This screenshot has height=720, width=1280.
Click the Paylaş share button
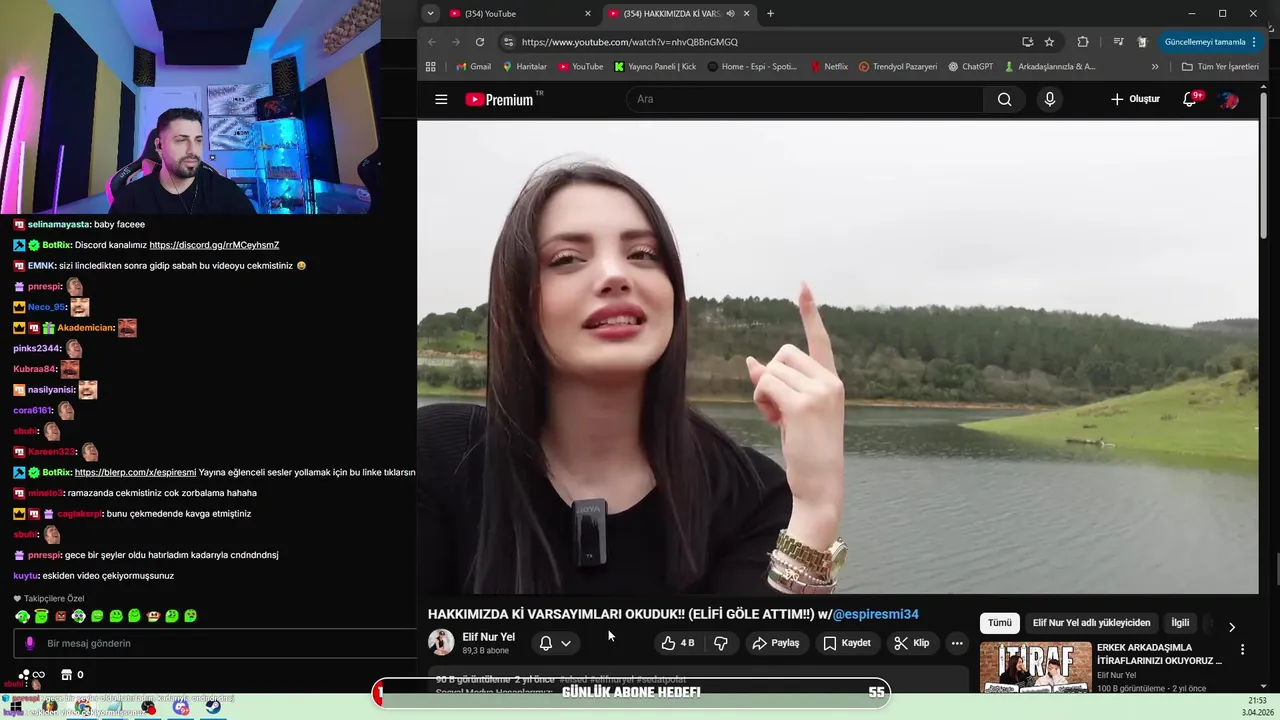(776, 643)
